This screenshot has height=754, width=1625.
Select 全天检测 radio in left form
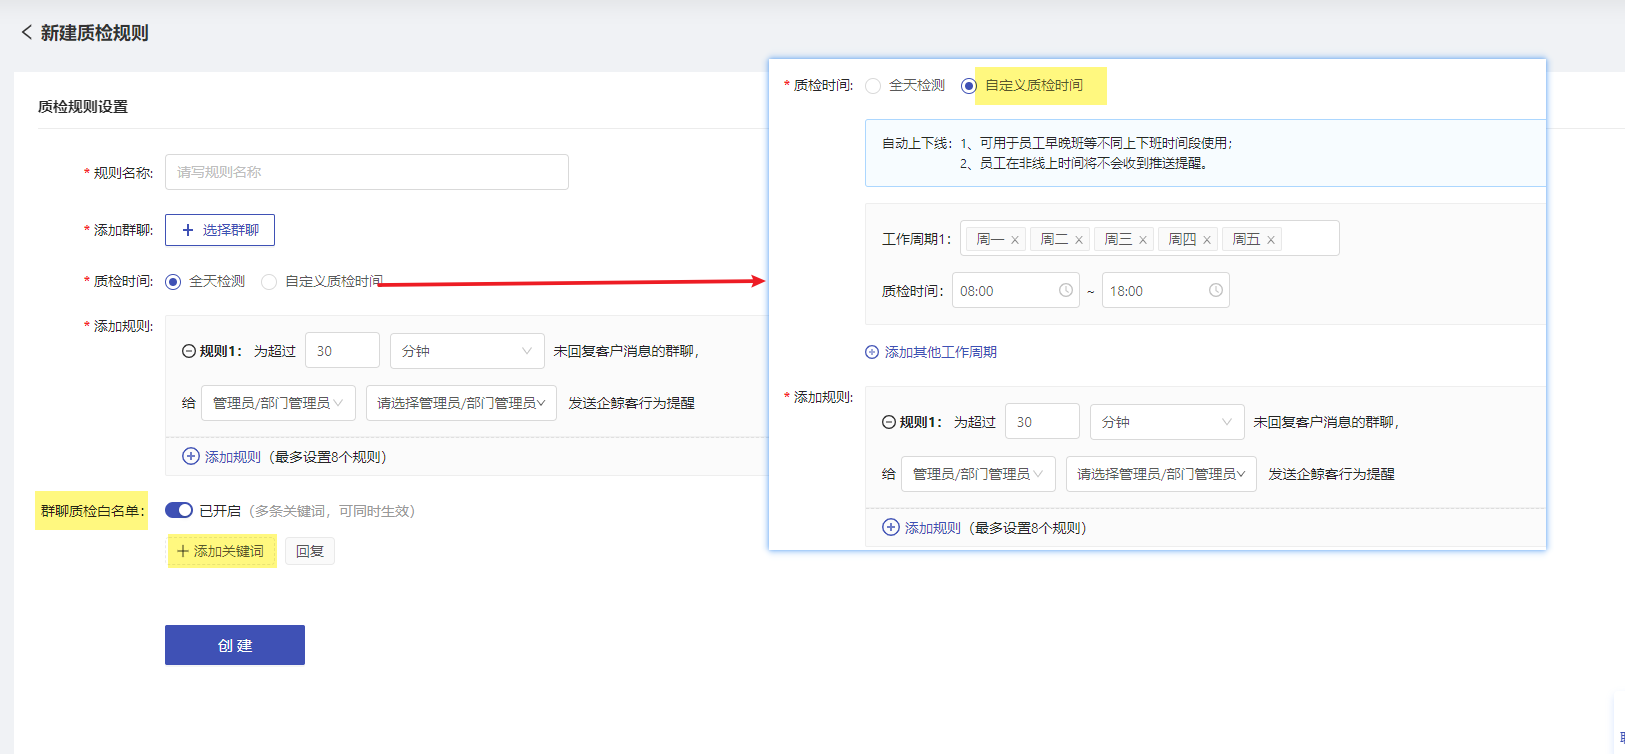(173, 282)
